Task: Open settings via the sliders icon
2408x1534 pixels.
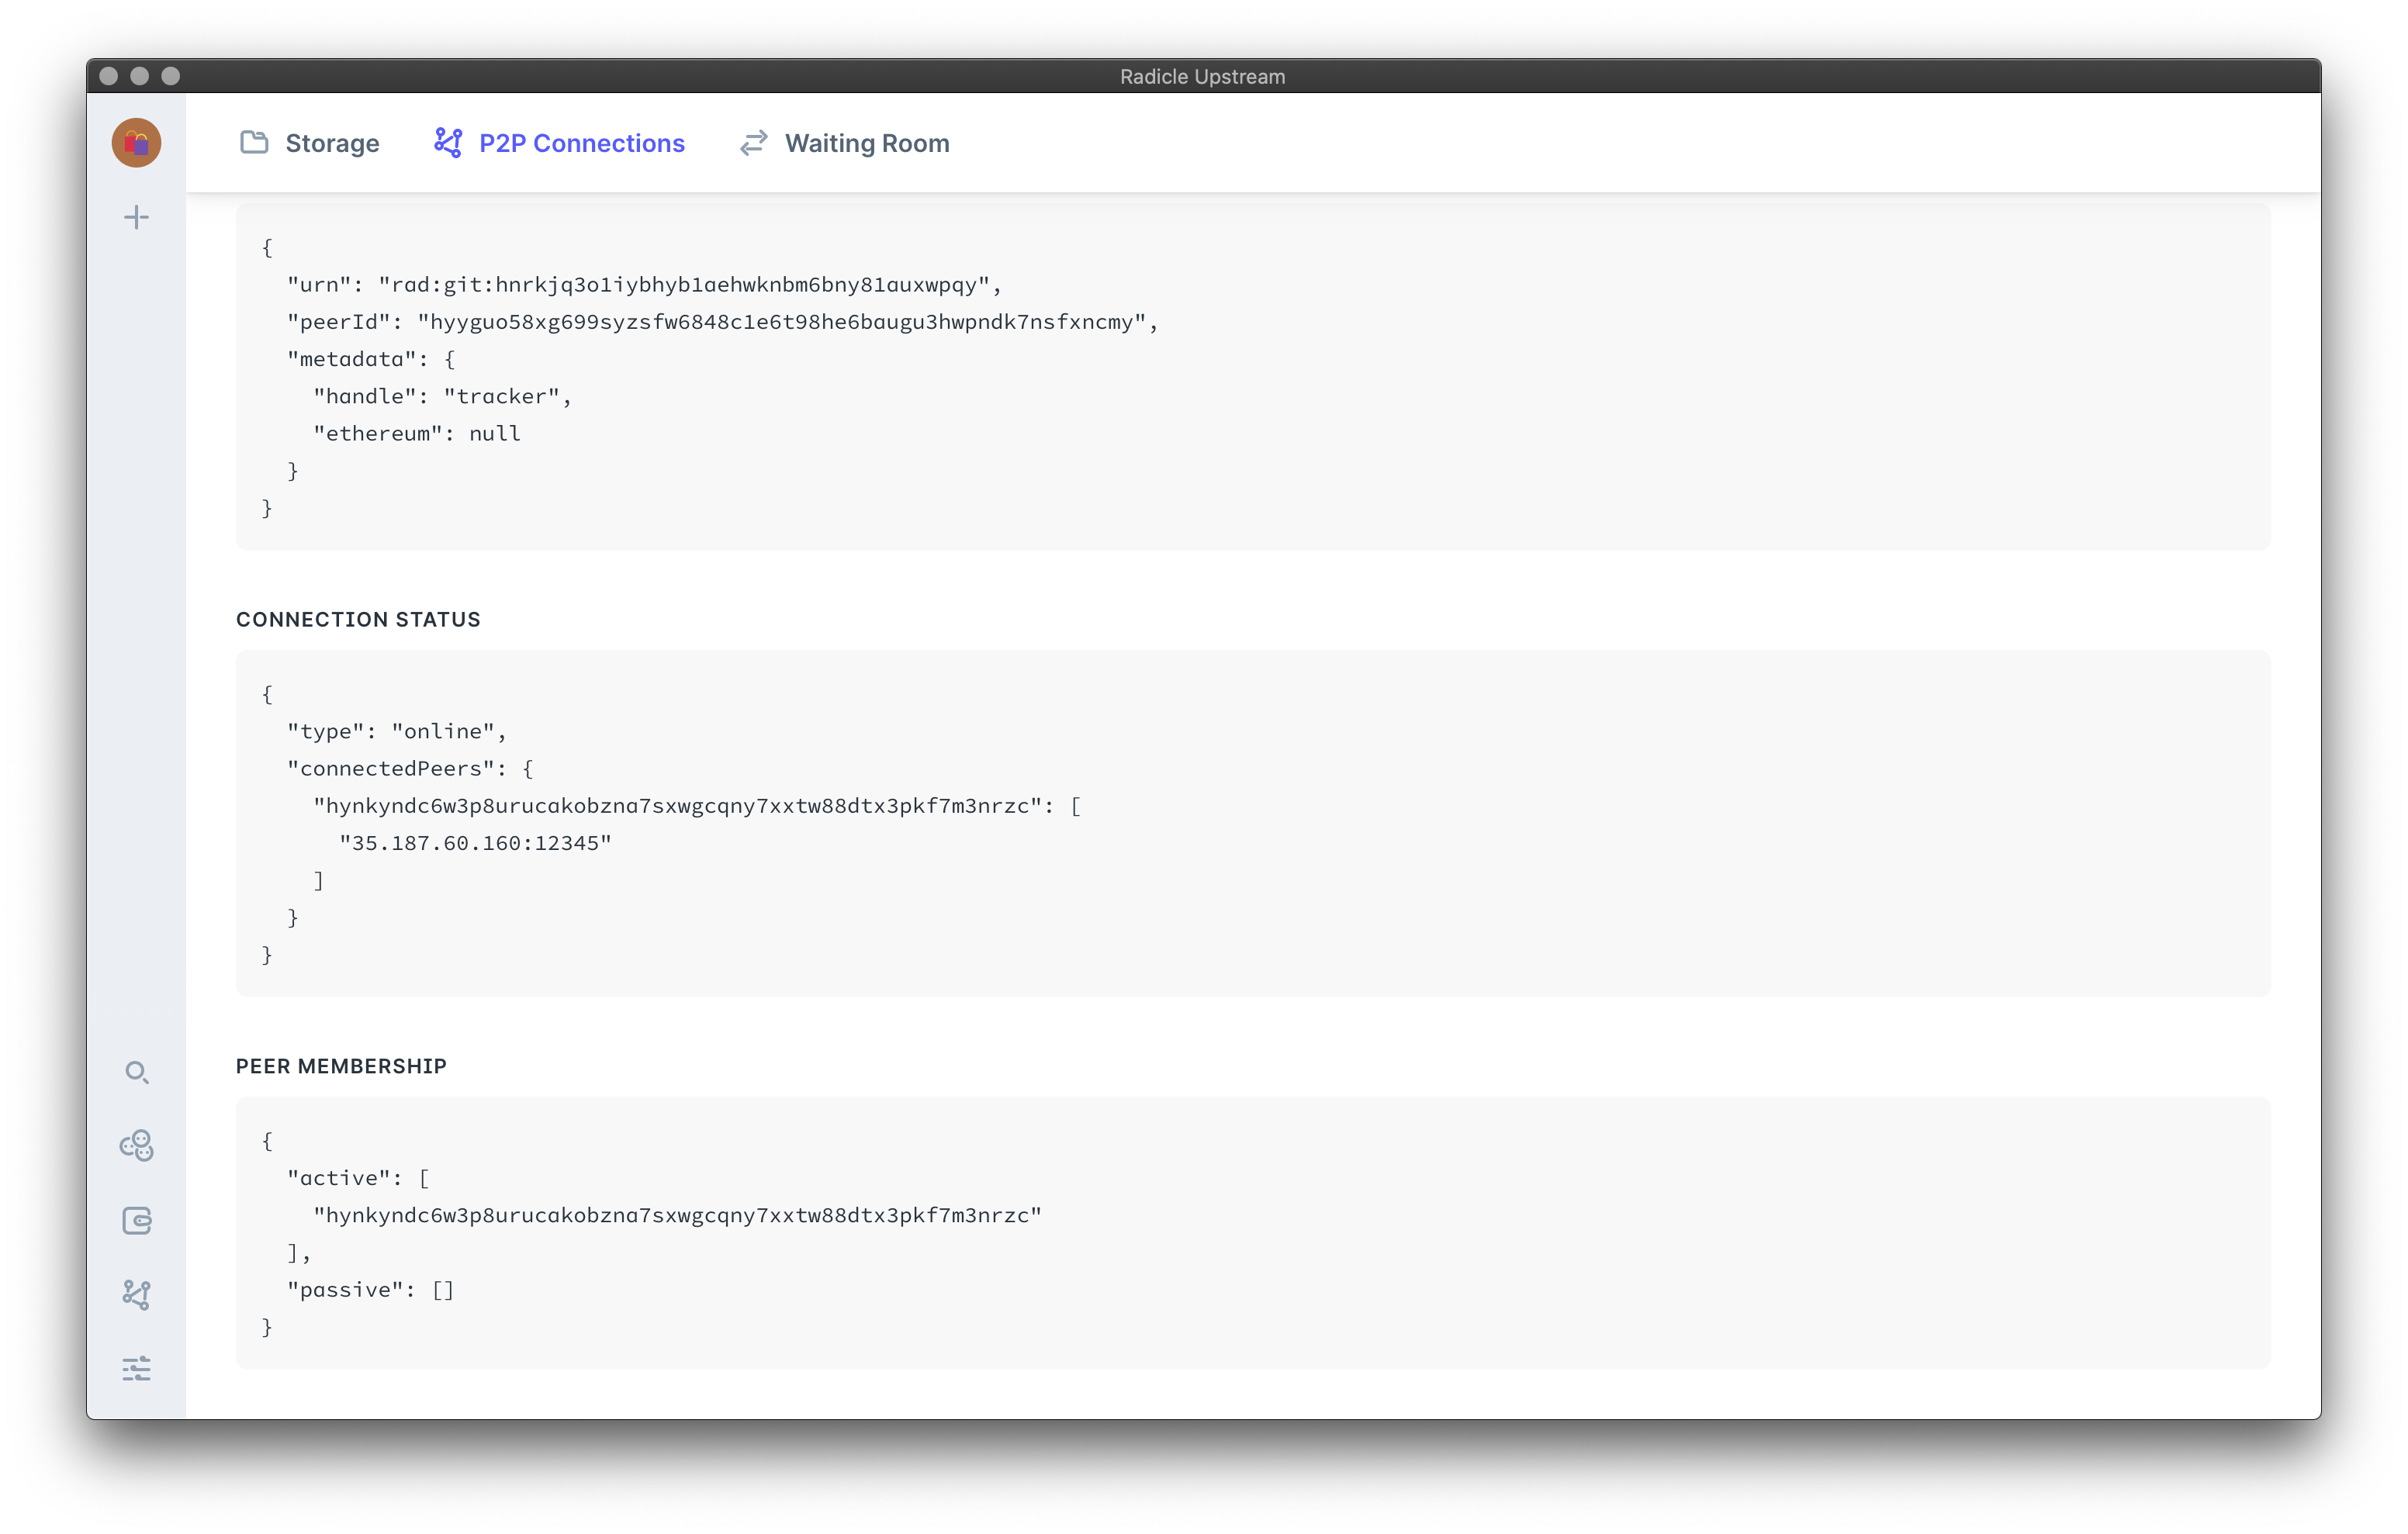Action: [136, 1368]
